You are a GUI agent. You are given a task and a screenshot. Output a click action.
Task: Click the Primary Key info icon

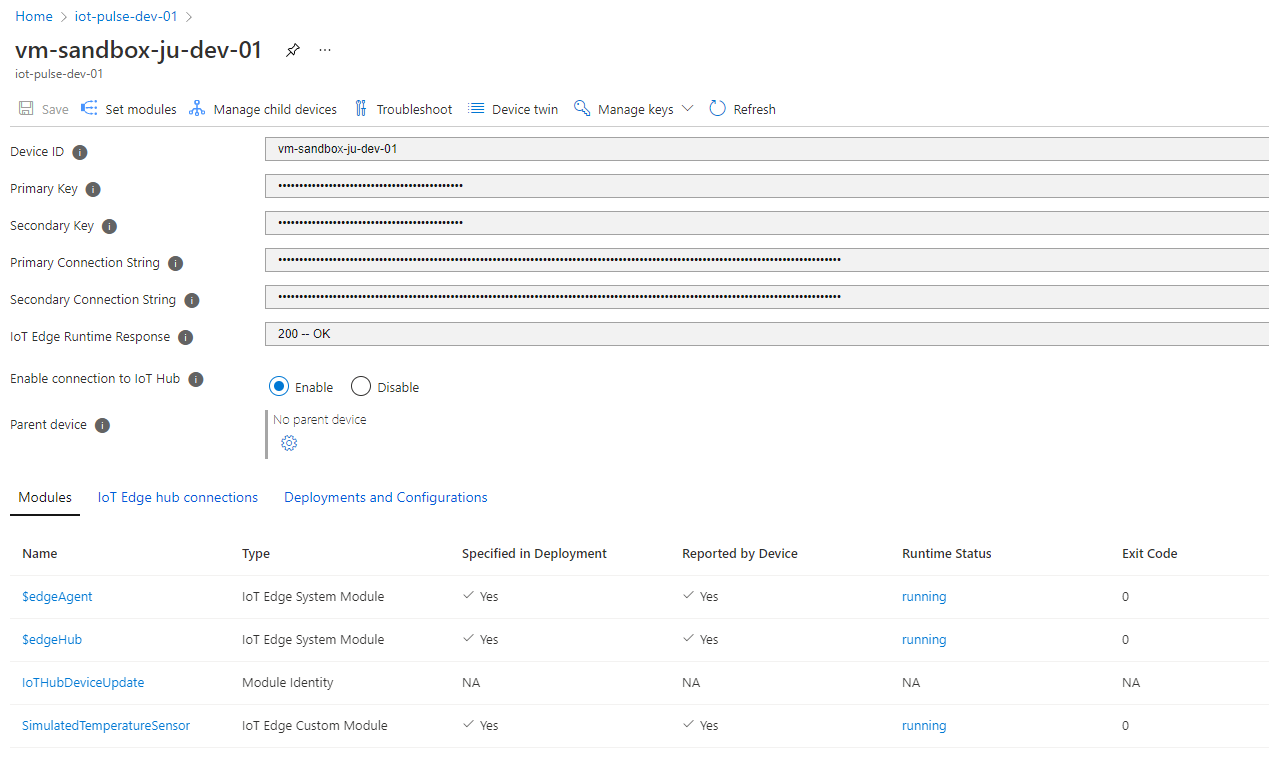click(x=92, y=189)
